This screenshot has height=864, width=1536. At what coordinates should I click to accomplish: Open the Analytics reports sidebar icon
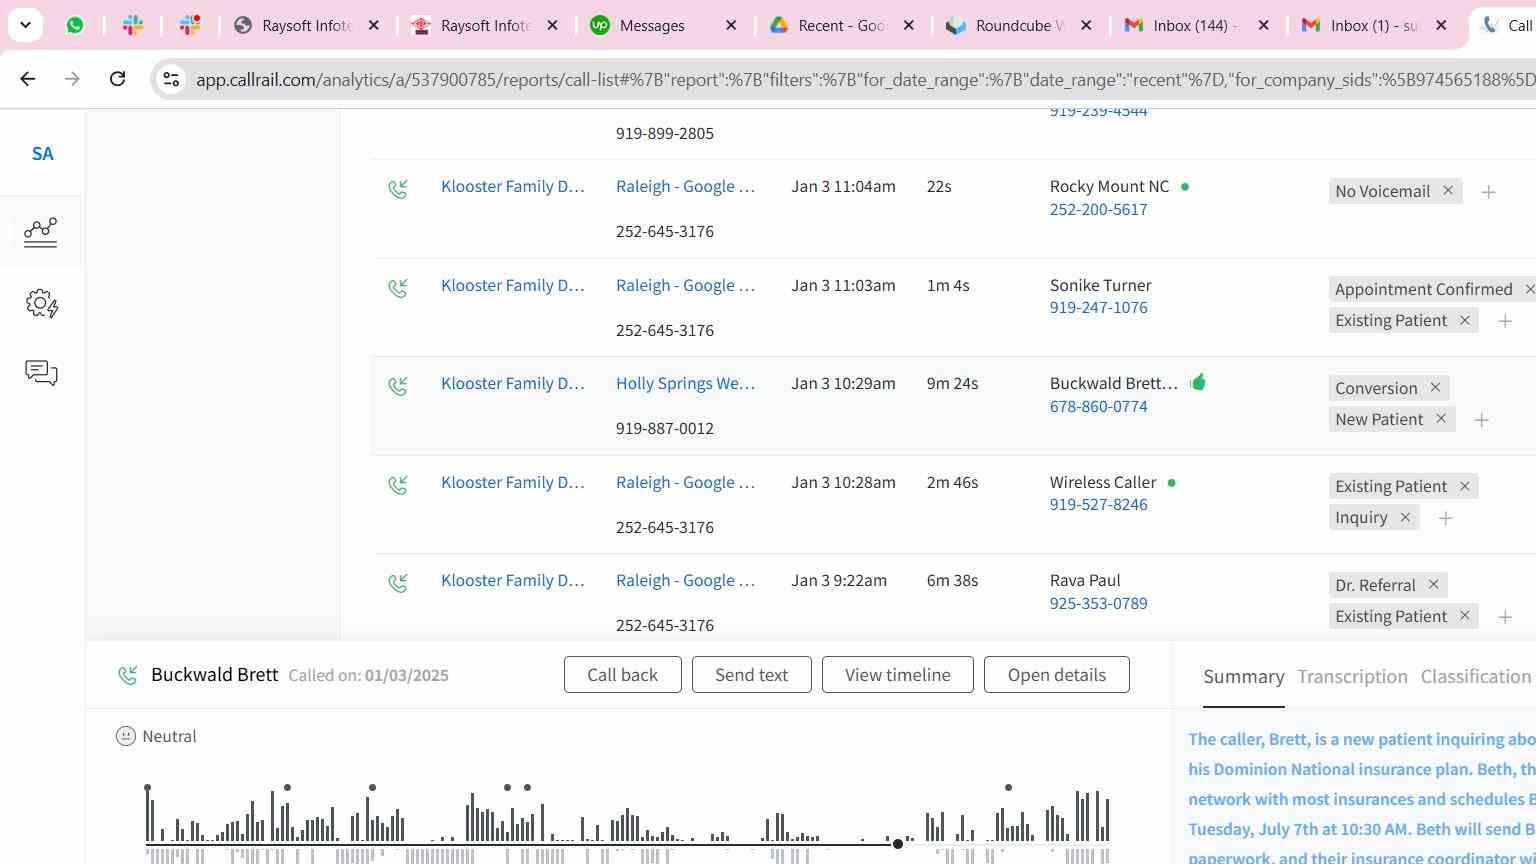[x=41, y=231]
